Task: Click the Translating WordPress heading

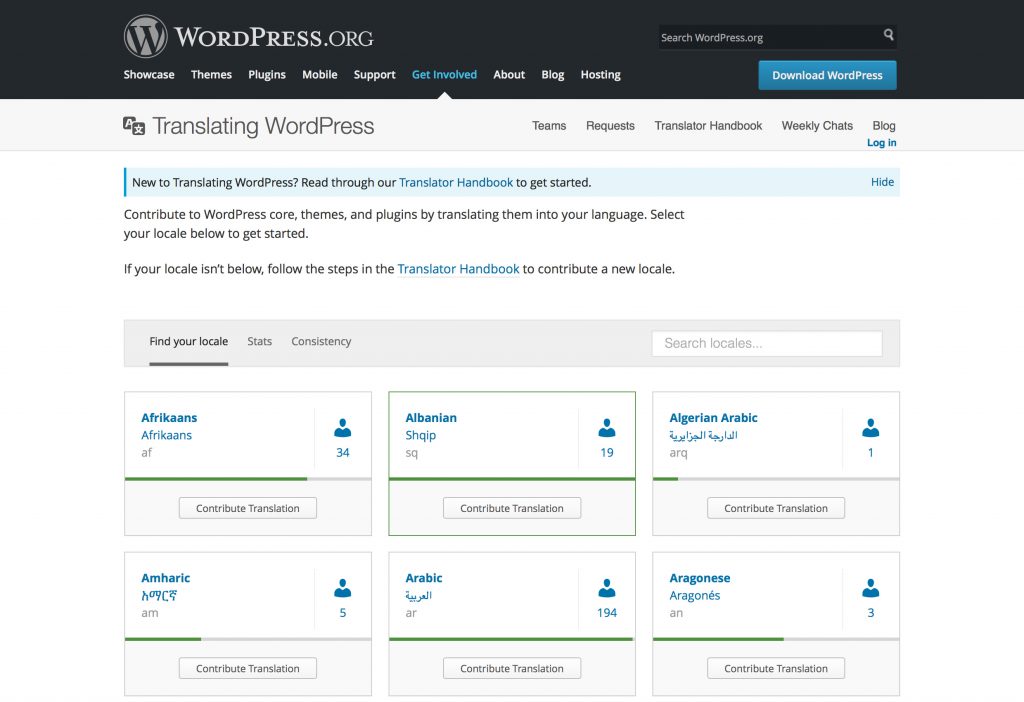Action: pyautogui.click(x=263, y=125)
